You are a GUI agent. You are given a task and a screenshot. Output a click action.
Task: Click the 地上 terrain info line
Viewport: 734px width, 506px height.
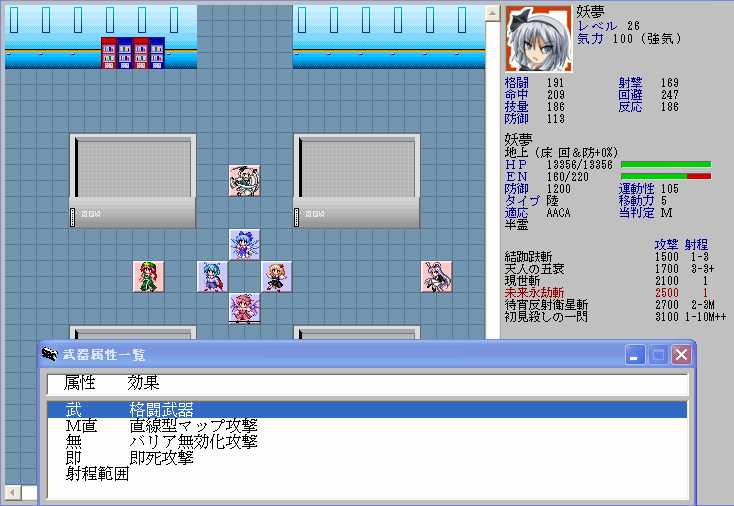561,153
